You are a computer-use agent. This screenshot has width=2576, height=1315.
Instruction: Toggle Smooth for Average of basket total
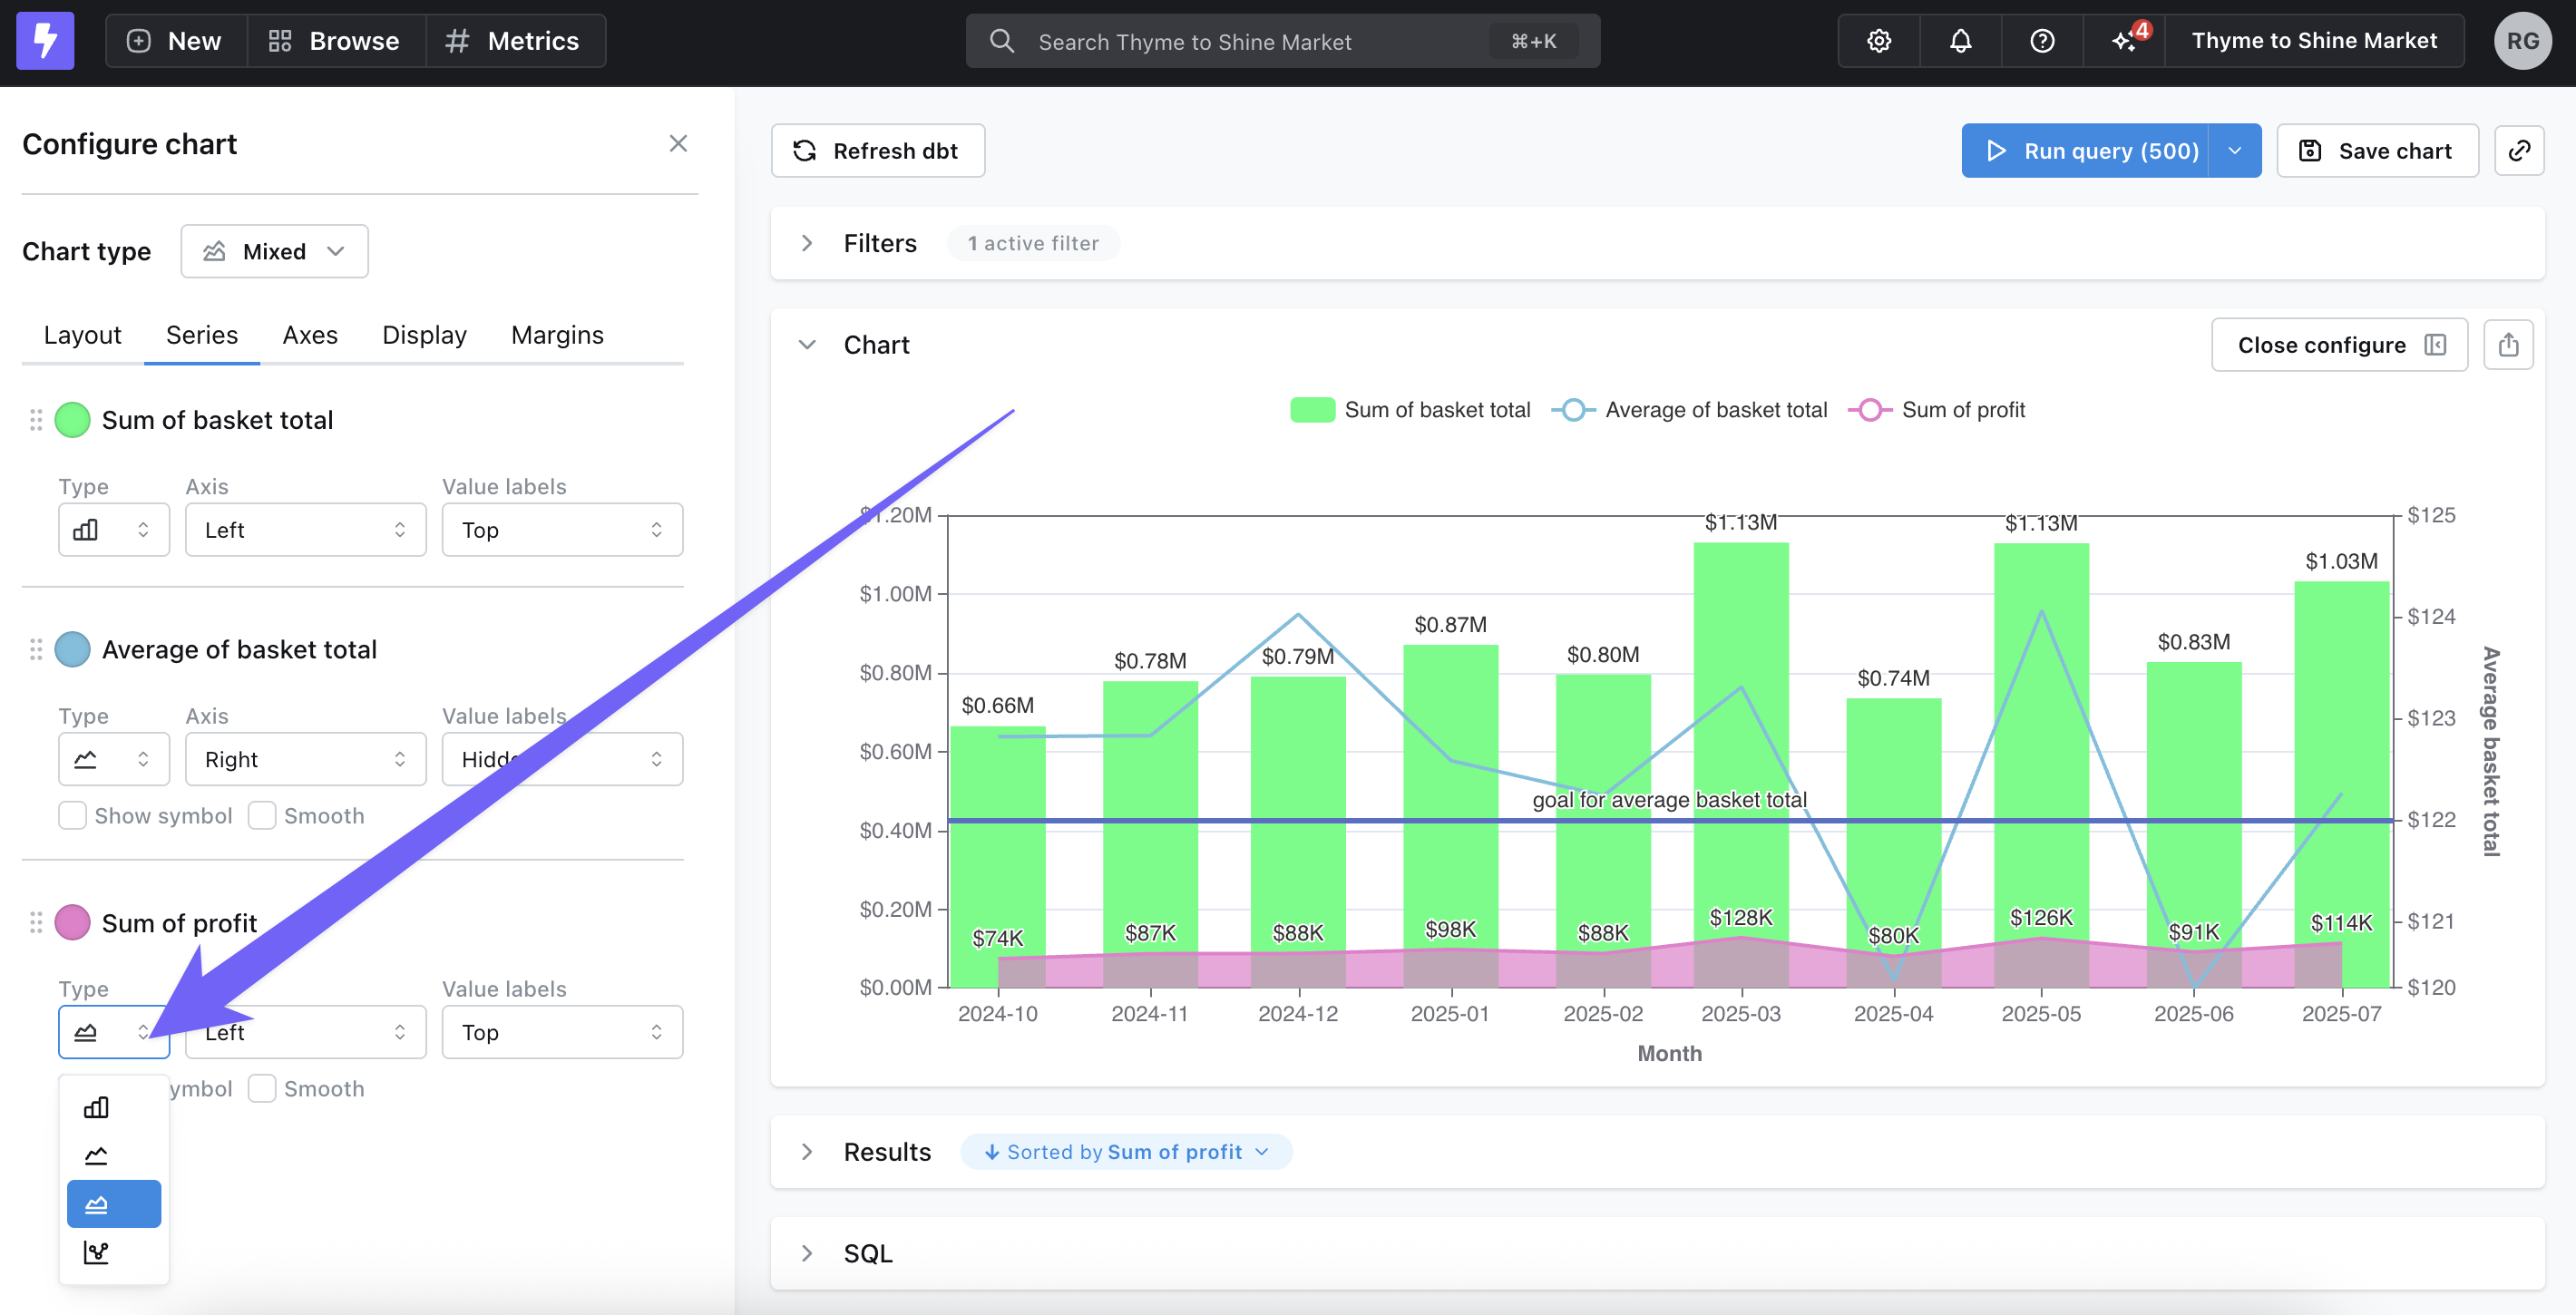(262, 816)
